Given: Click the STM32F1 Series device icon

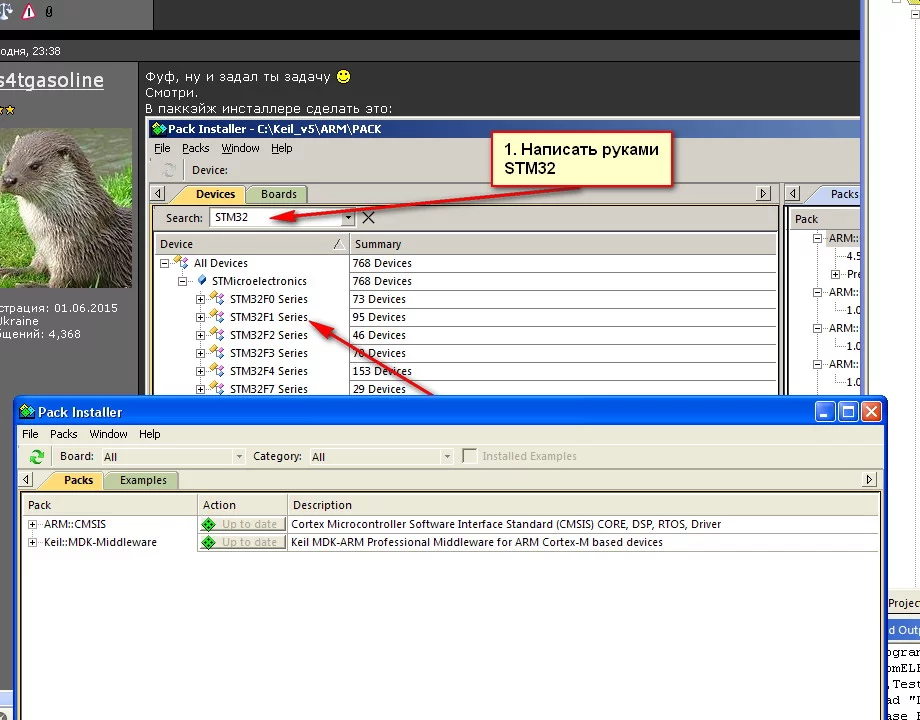Looking at the screenshot, I should [217, 317].
